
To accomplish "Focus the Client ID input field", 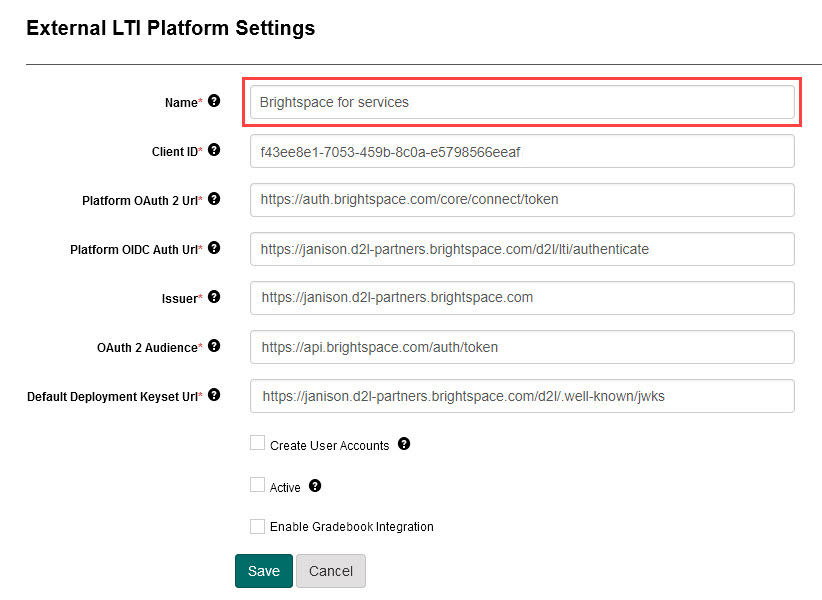I will click(x=522, y=152).
